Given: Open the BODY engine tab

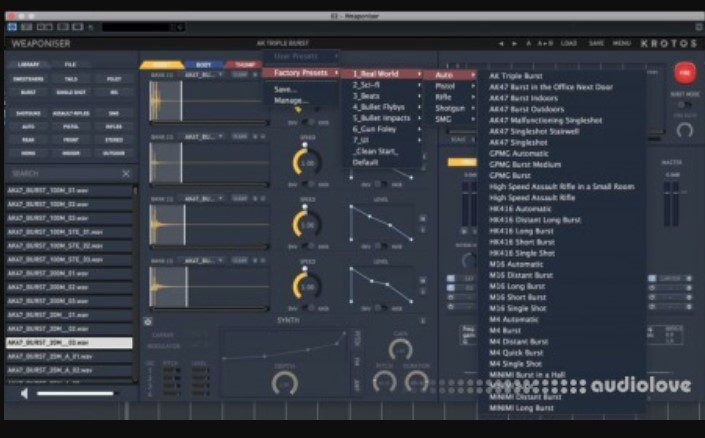Looking at the screenshot, I should click(x=203, y=65).
